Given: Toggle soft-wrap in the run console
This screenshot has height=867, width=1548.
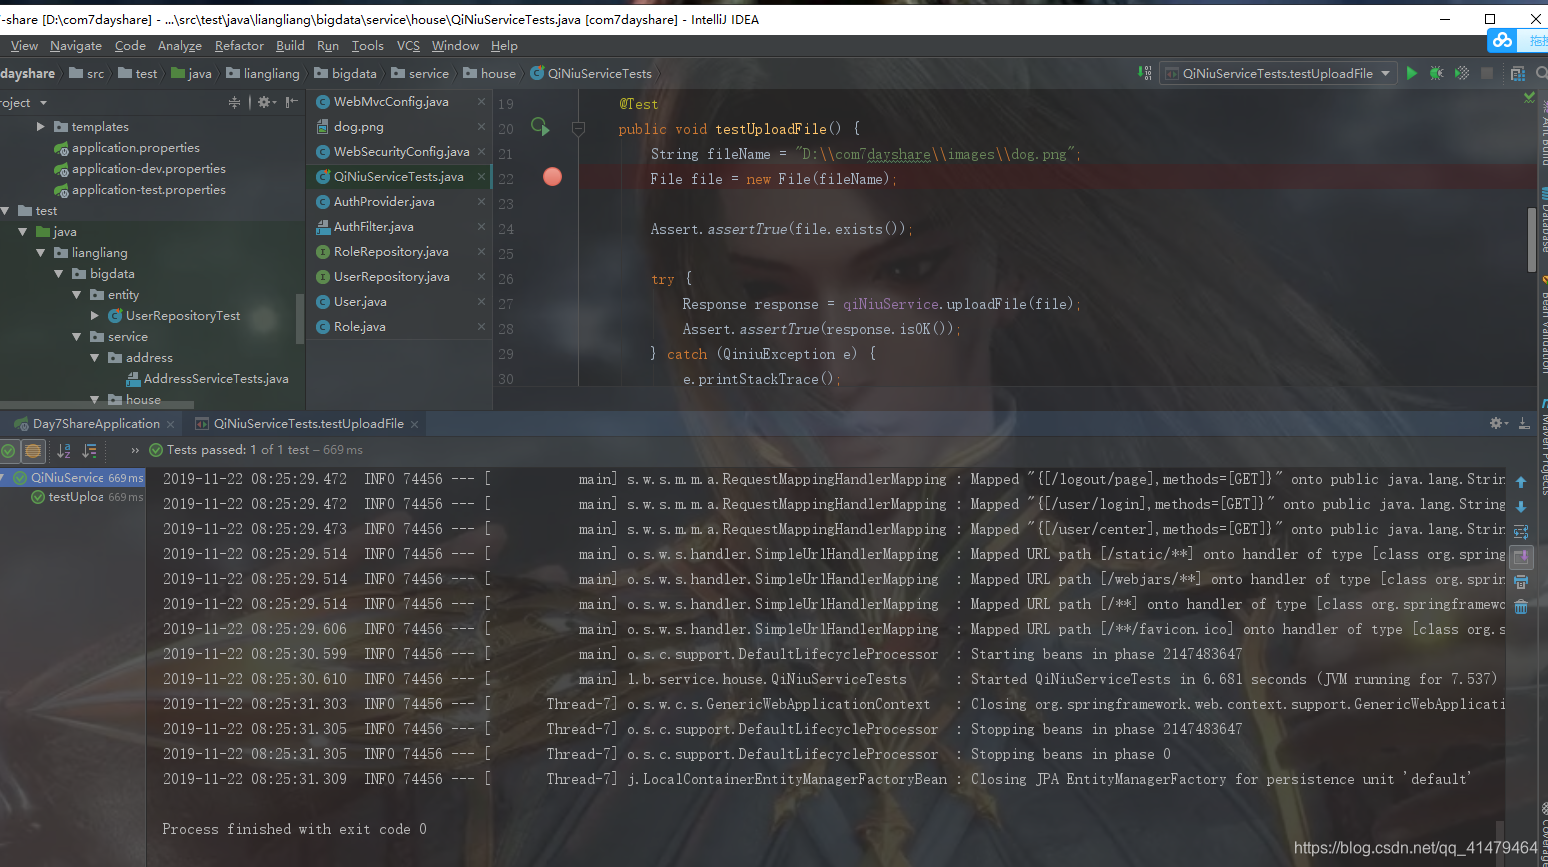Looking at the screenshot, I should point(1520,532).
